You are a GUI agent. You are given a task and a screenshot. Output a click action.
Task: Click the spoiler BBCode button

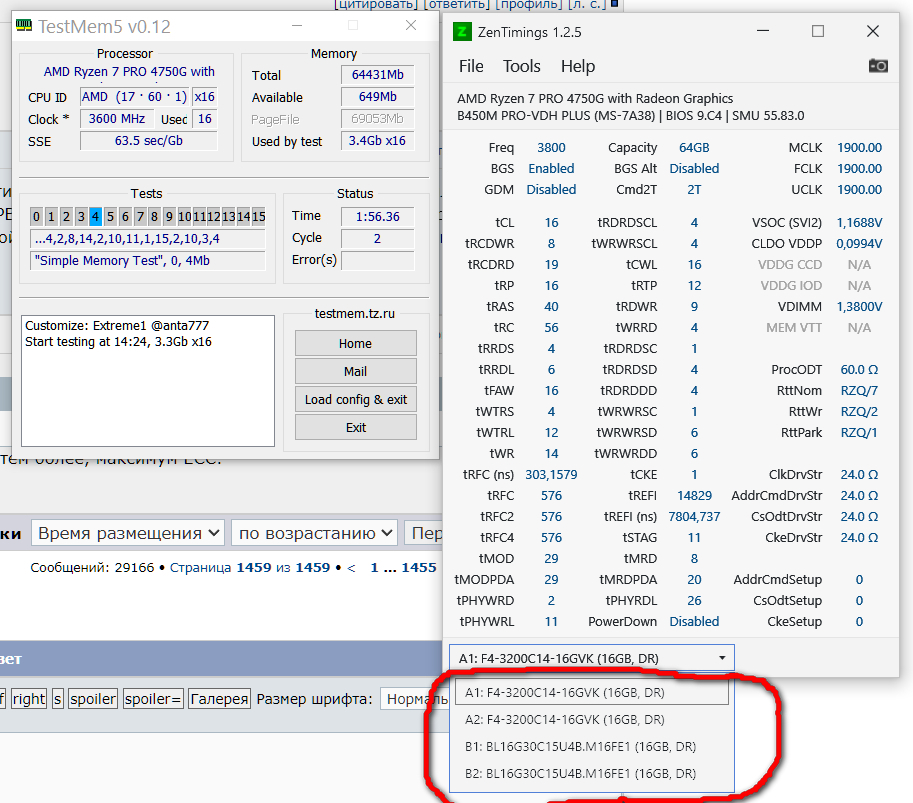point(93,699)
